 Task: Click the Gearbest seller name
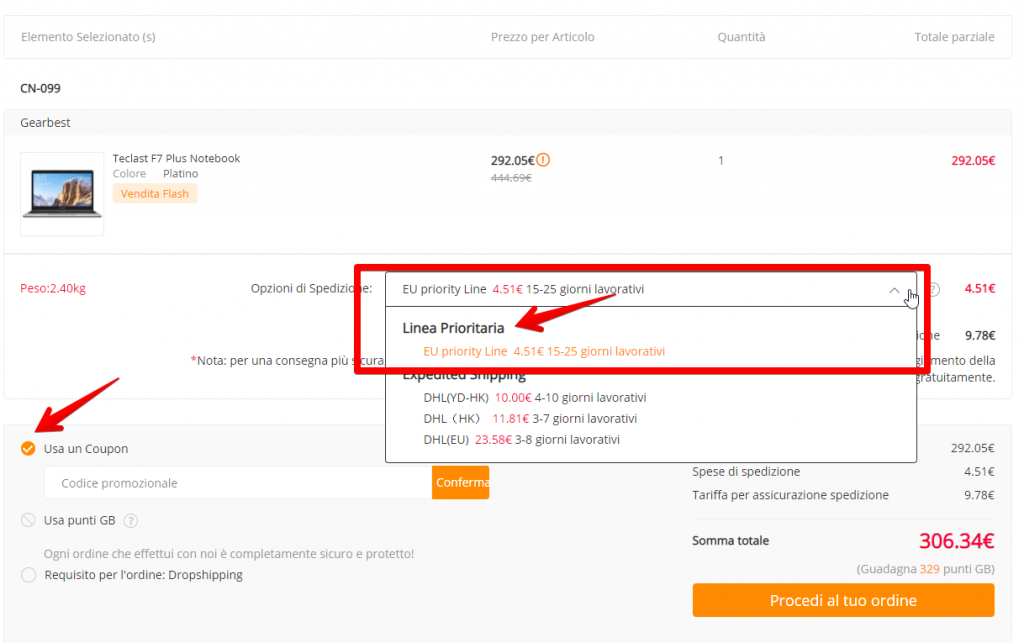[x=45, y=122]
